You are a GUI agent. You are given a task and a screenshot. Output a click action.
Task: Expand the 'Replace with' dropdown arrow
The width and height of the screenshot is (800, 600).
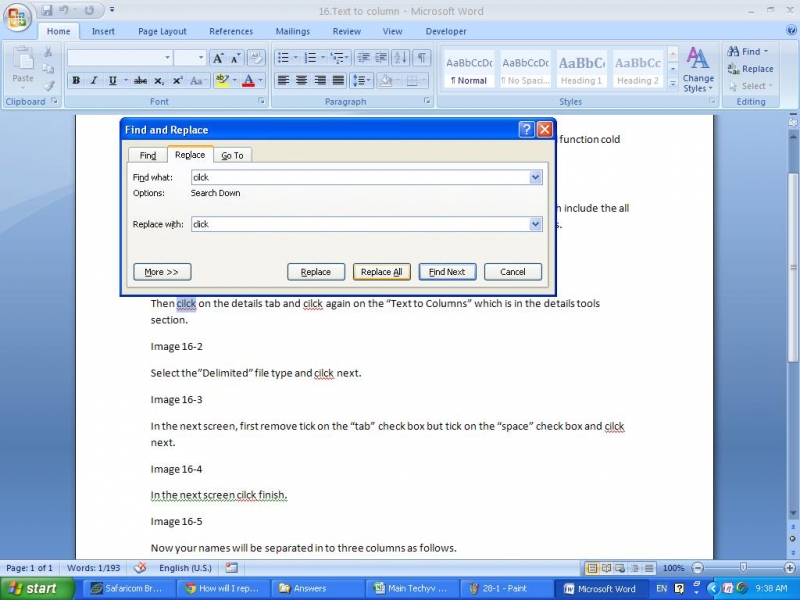pyautogui.click(x=536, y=224)
